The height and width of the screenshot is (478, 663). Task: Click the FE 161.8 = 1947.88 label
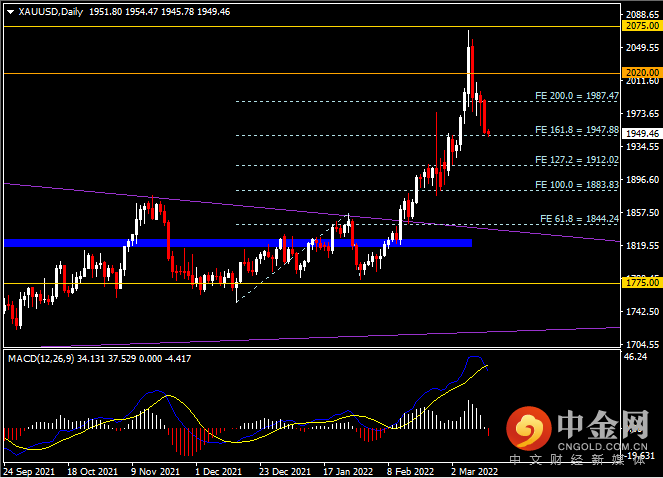coord(577,130)
